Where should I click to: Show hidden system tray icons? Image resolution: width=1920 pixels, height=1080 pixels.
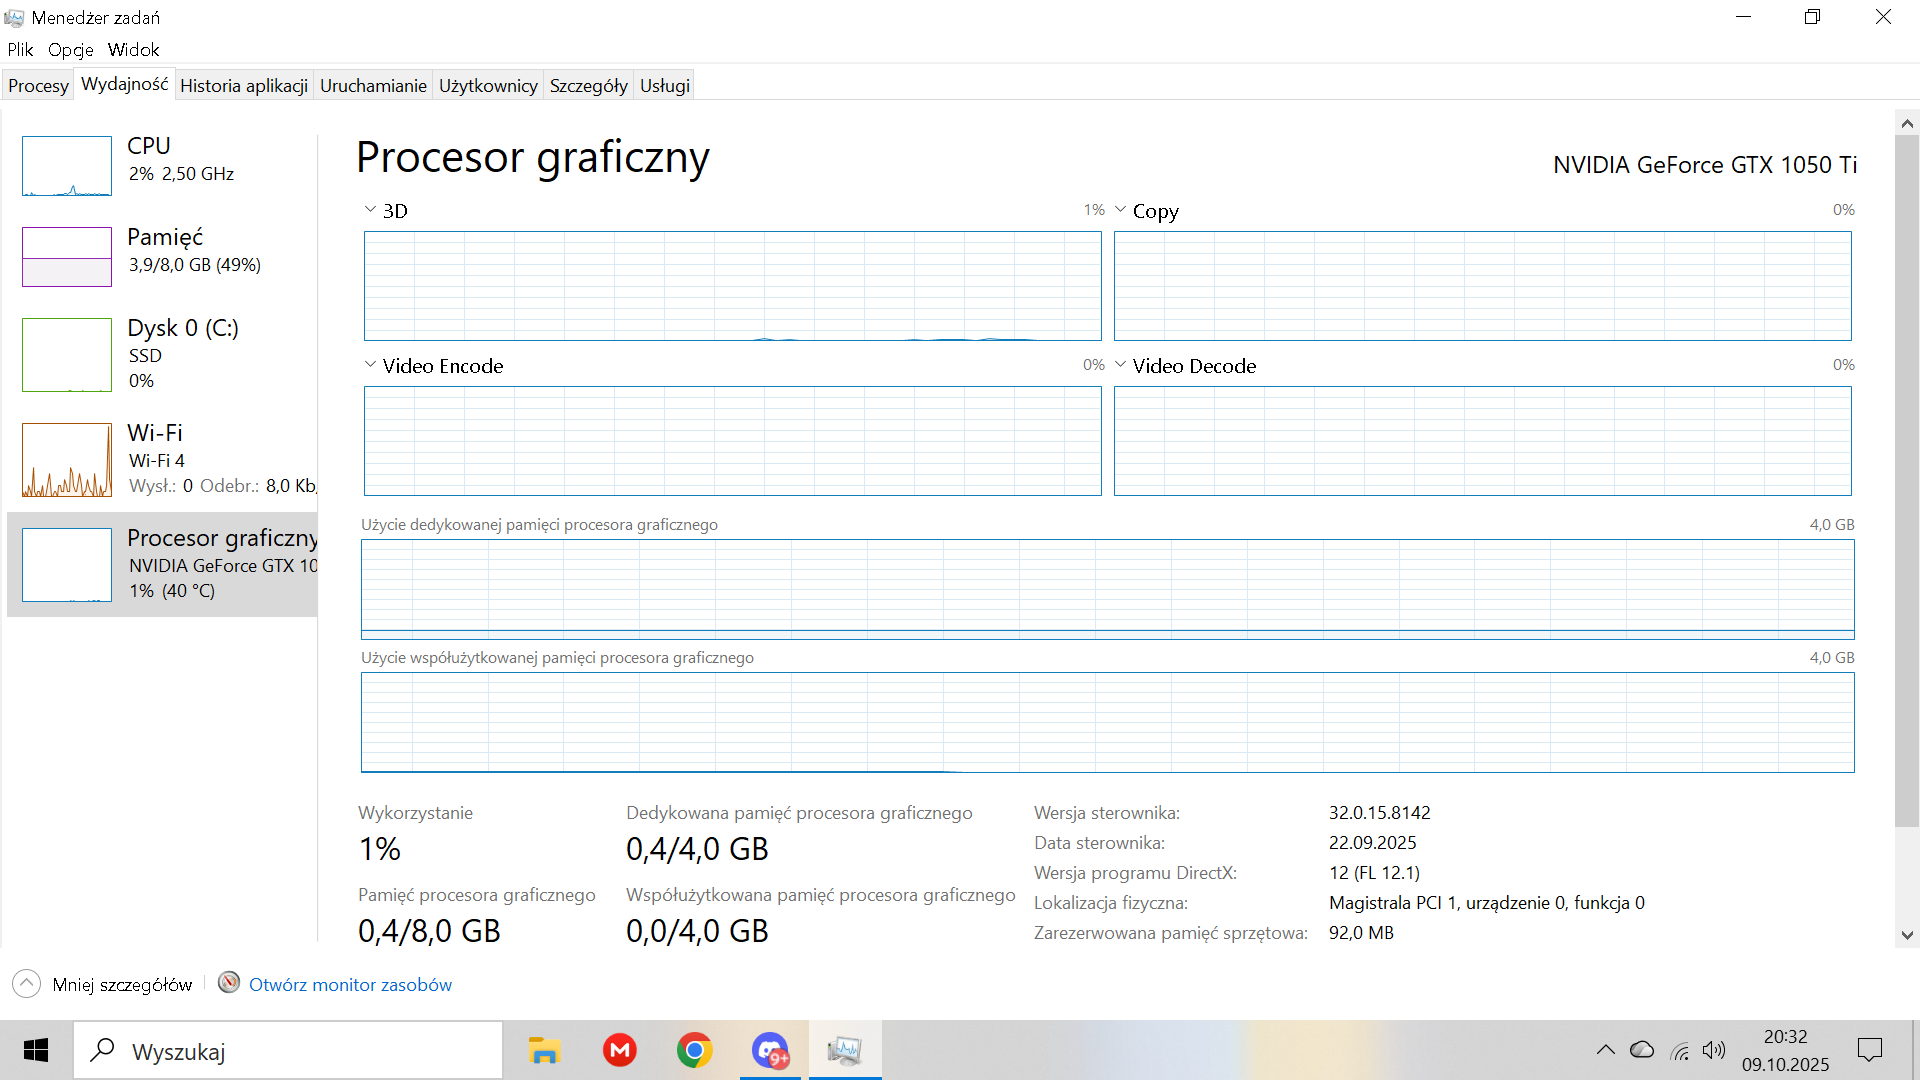tap(1605, 1050)
